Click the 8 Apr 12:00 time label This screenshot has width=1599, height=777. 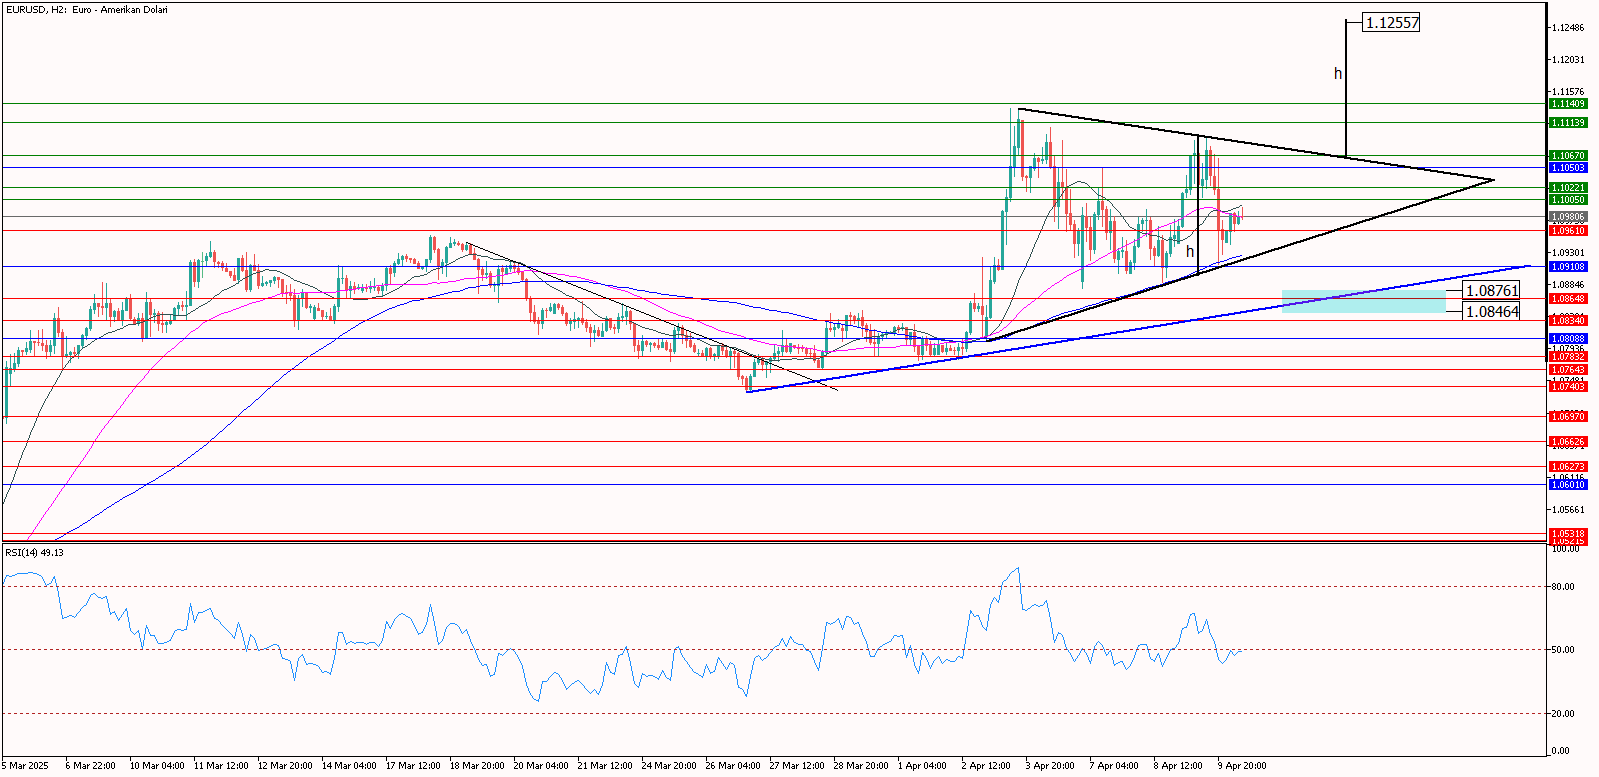1179,766
